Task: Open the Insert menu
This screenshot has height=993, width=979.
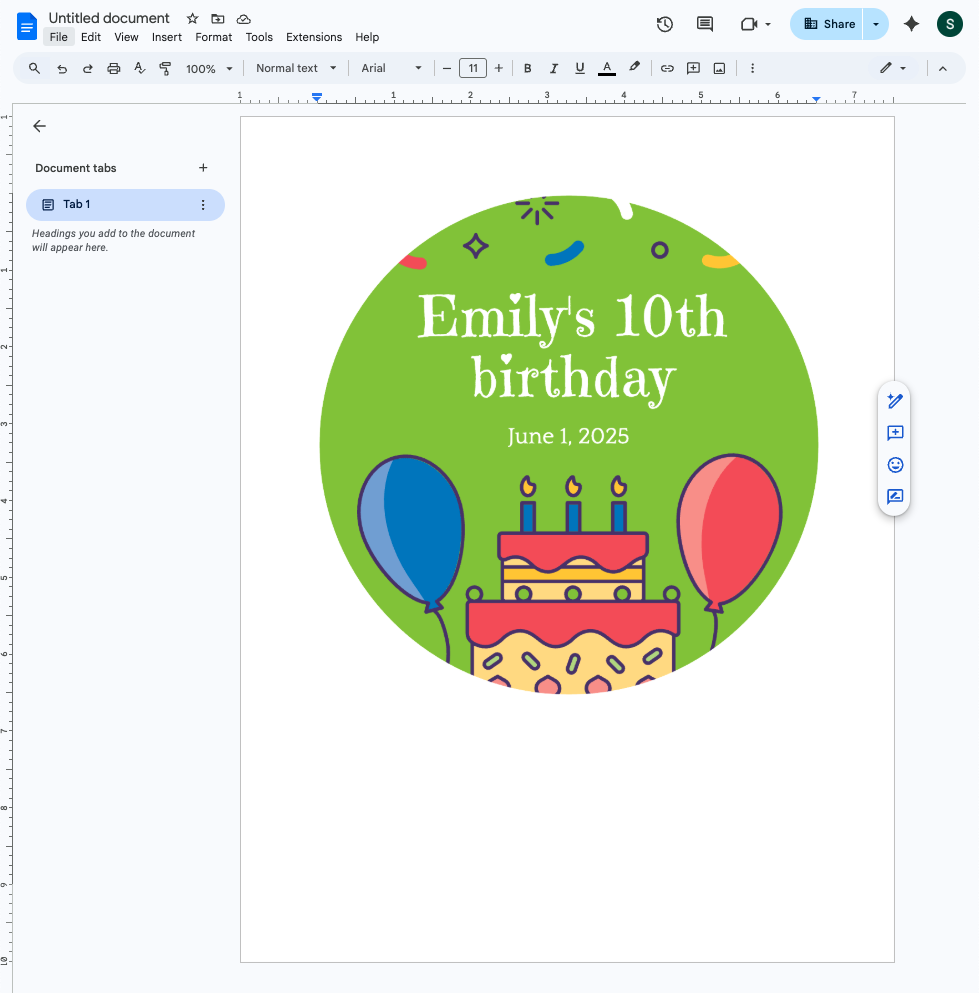Action: (x=166, y=37)
